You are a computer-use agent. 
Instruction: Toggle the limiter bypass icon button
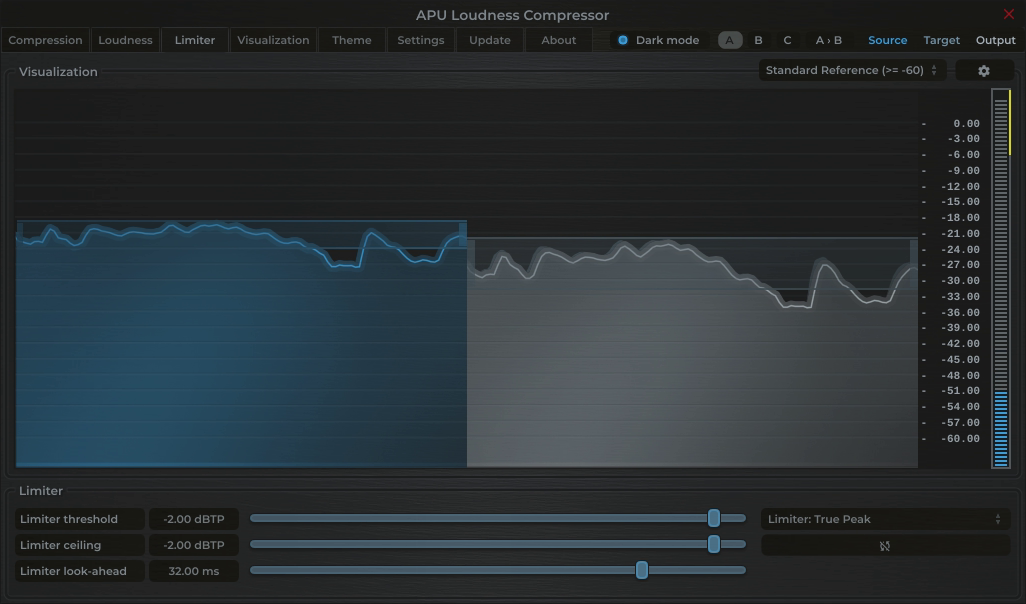885,545
